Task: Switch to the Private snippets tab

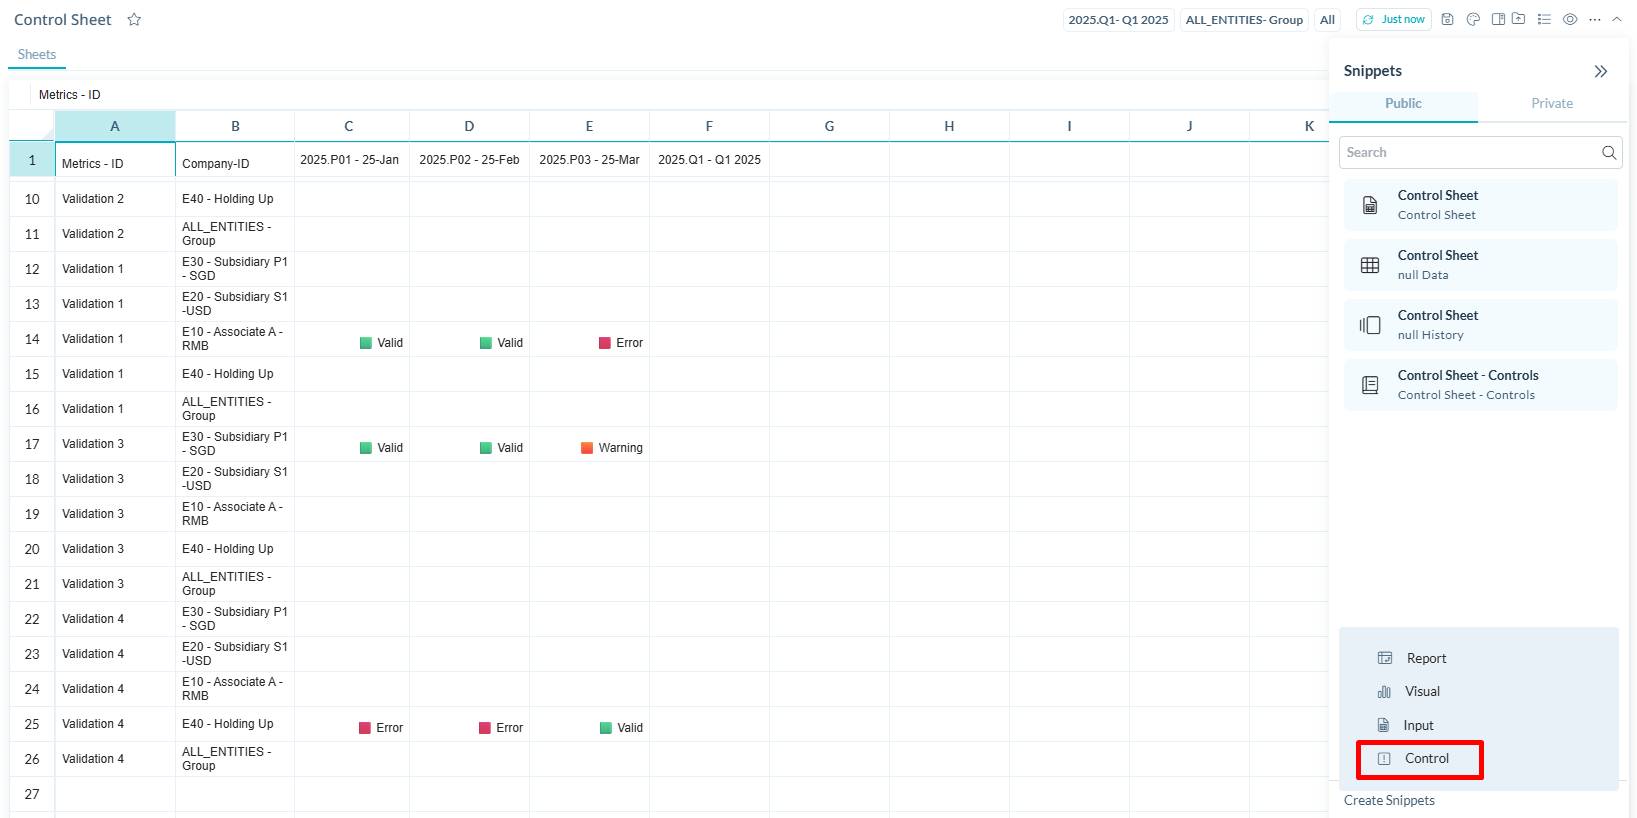Action: [x=1551, y=104]
